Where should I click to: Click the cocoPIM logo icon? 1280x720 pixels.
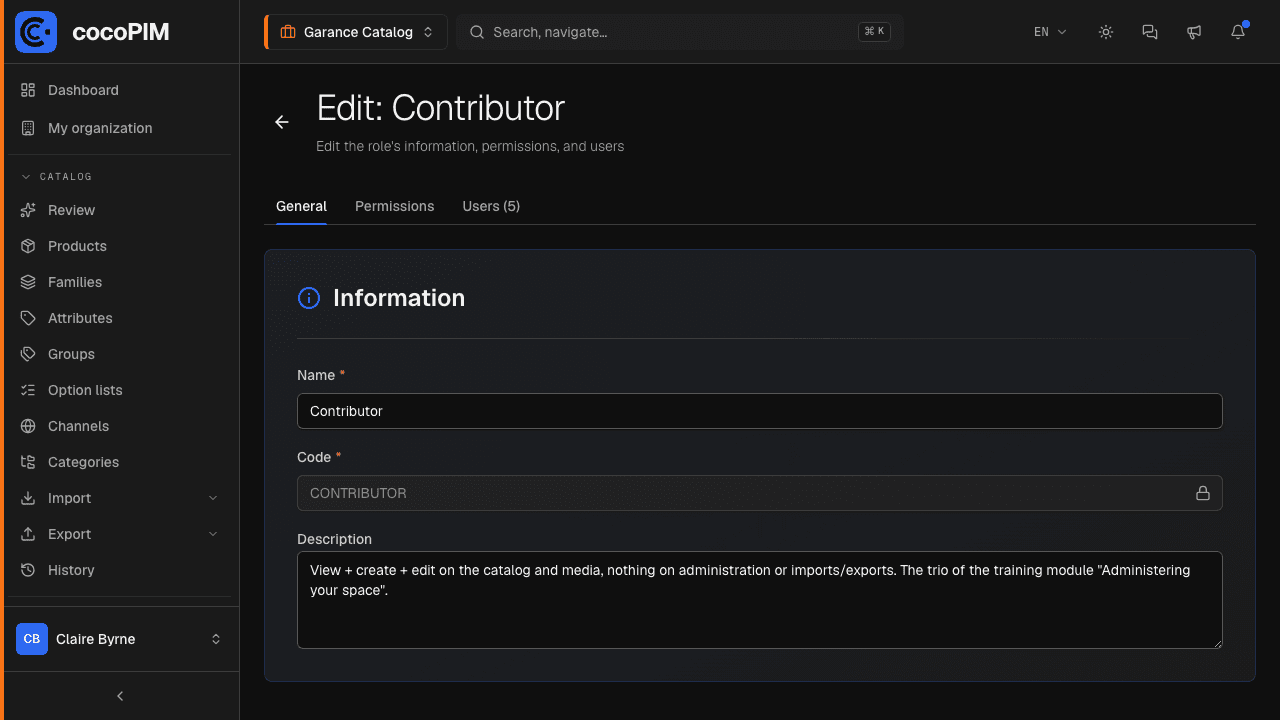tap(36, 32)
